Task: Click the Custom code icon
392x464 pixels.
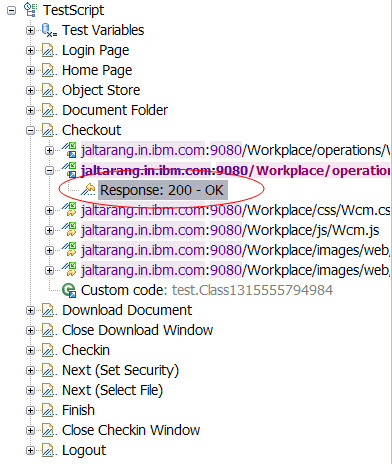Action: [69, 290]
